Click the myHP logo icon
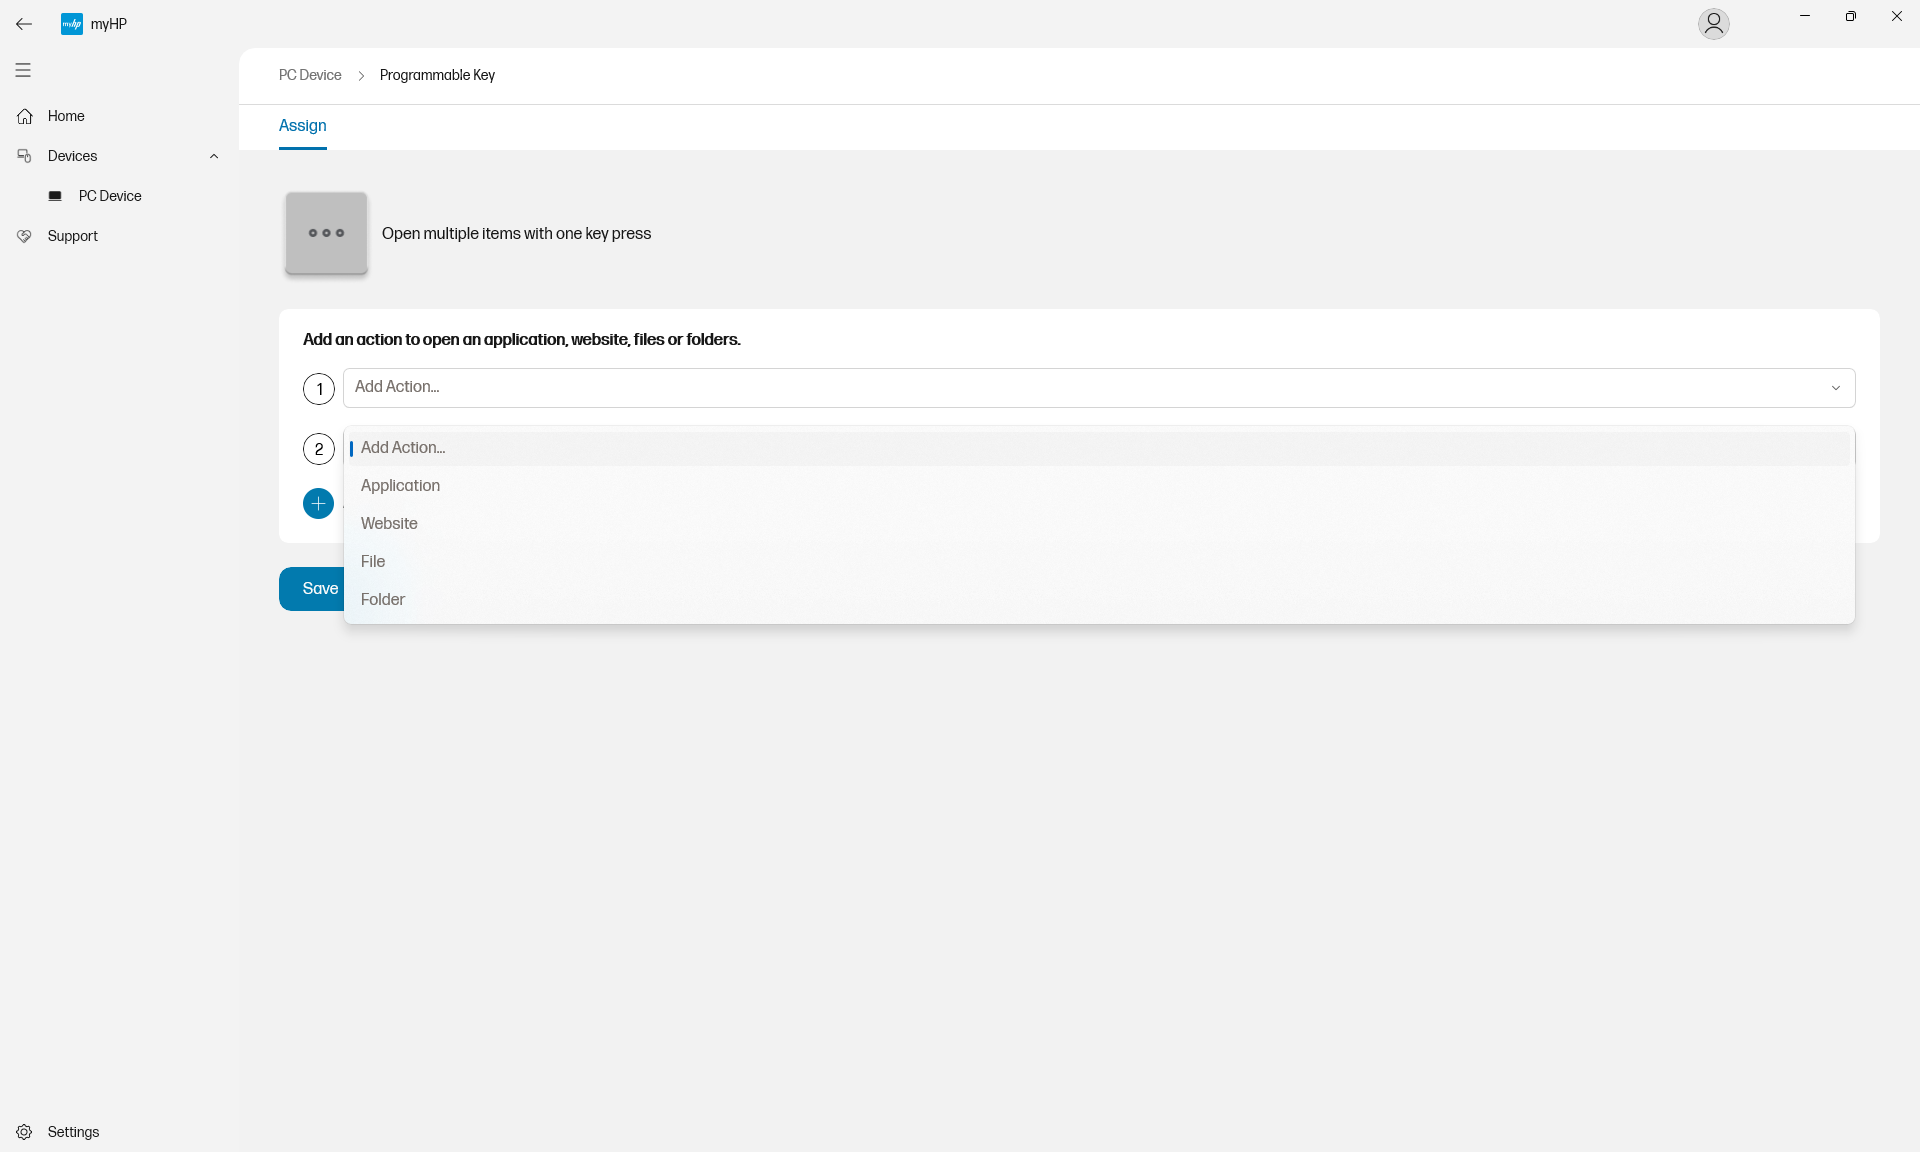This screenshot has width=1920, height=1152. click(72, 24)
